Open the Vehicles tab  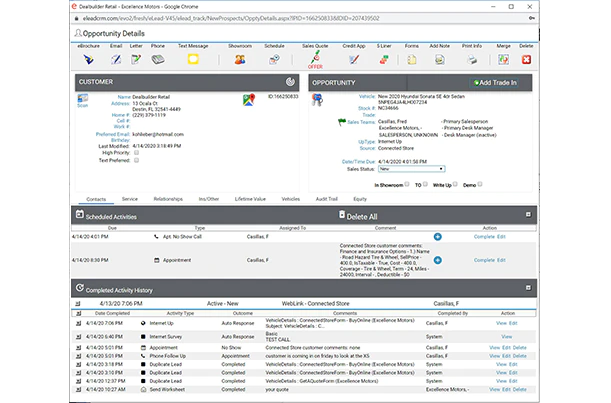291,199
